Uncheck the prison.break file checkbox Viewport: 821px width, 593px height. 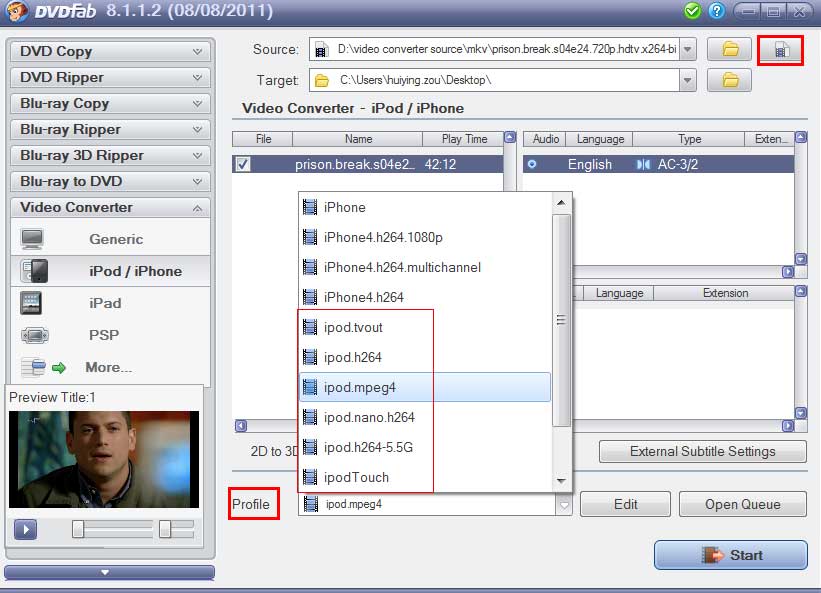(x=242, y=164)
